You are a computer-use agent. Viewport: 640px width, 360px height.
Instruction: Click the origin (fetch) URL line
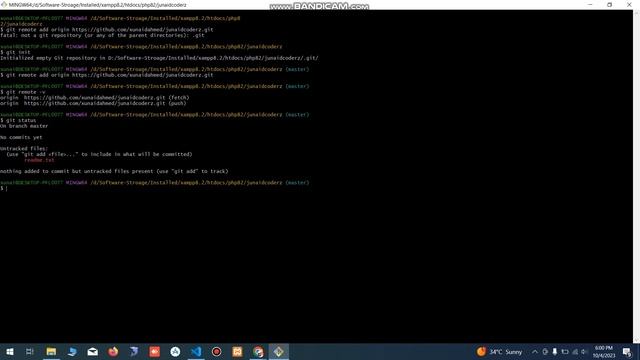(x=95, y=98)
